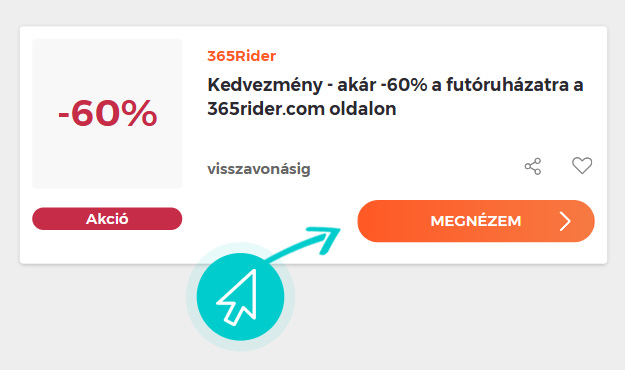Click the chevron arrow inside the MEGNÉZEM button
Screen dimensions: 625x370
point(565,221)
